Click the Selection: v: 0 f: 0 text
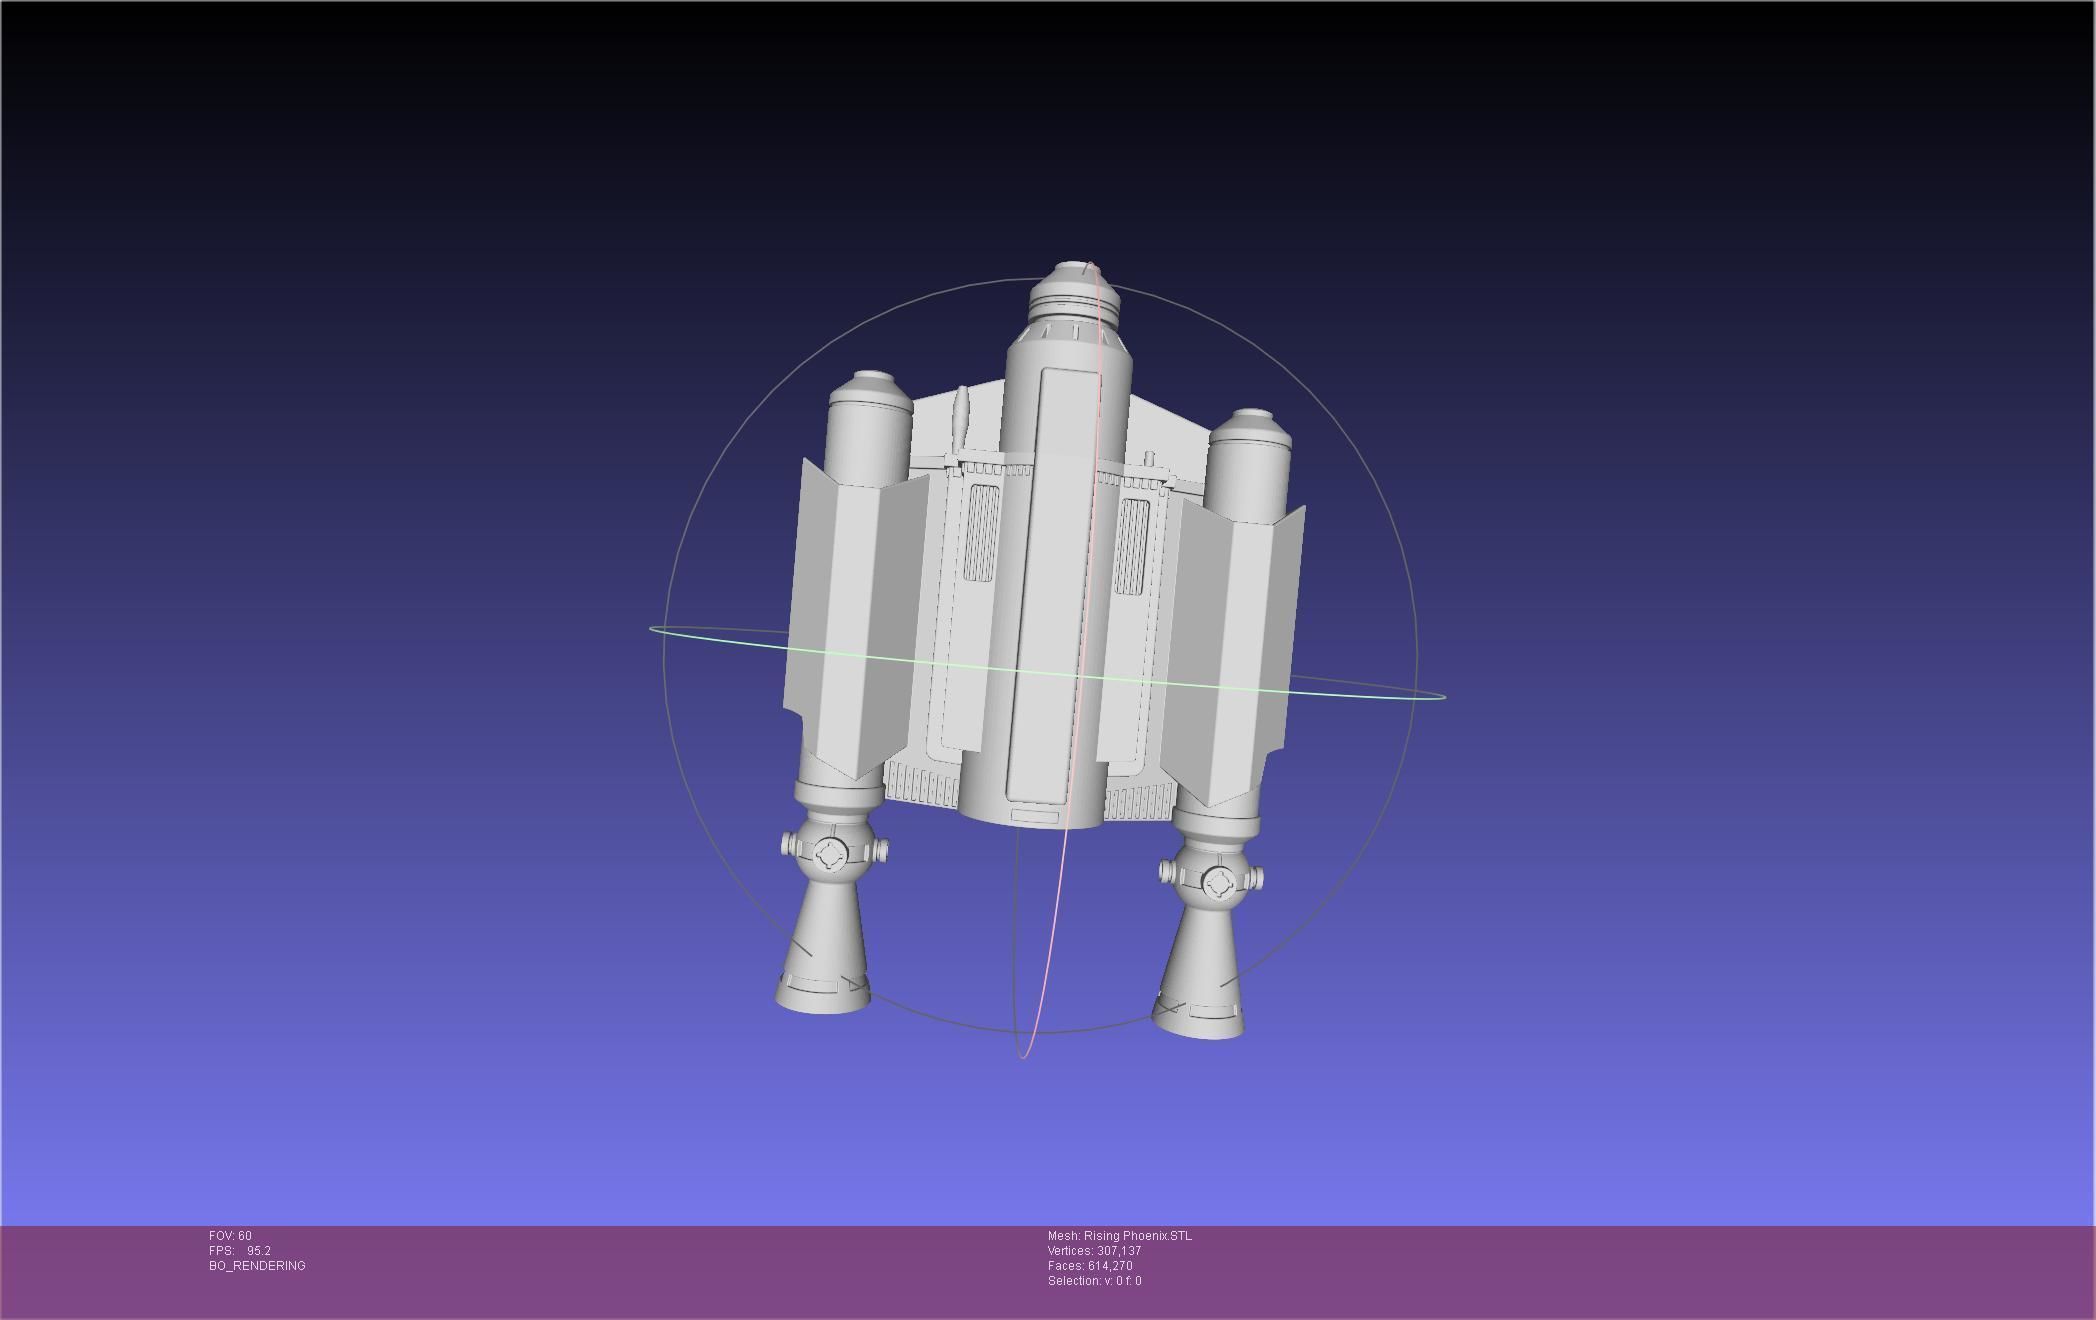2096x1320 pixels. pos(1095,1281)
